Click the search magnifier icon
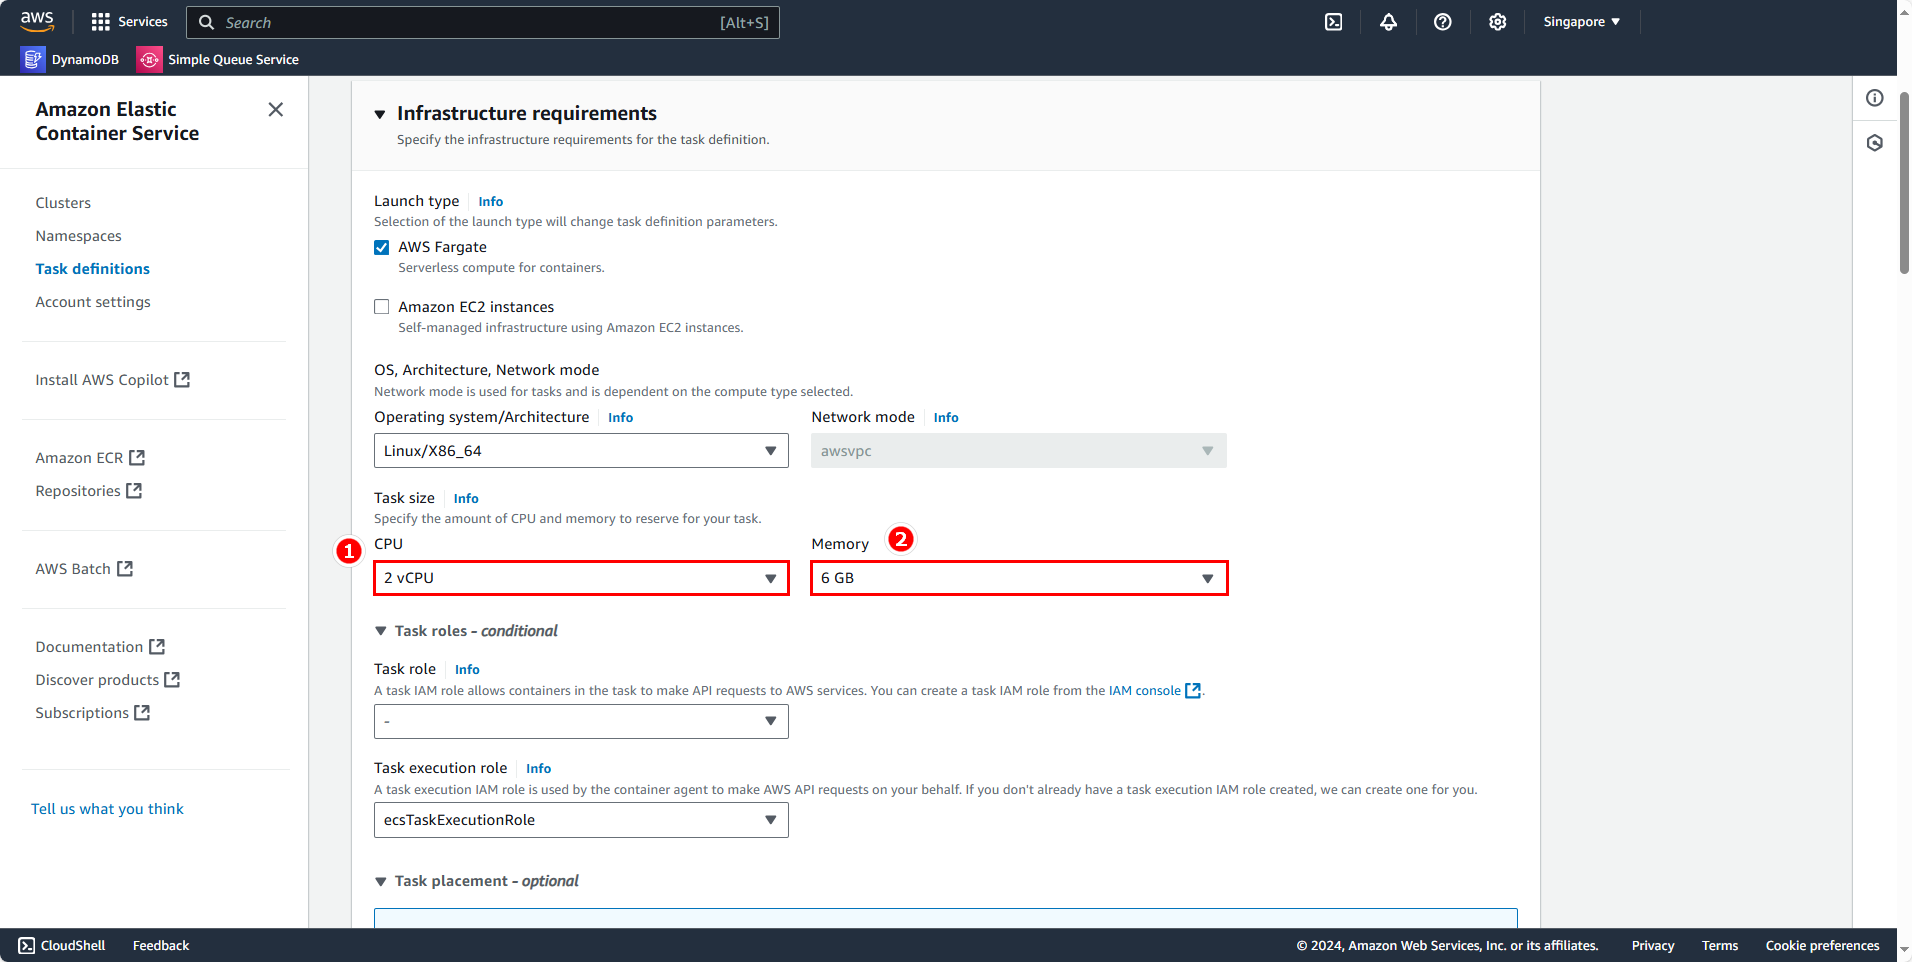 point(207,22)
